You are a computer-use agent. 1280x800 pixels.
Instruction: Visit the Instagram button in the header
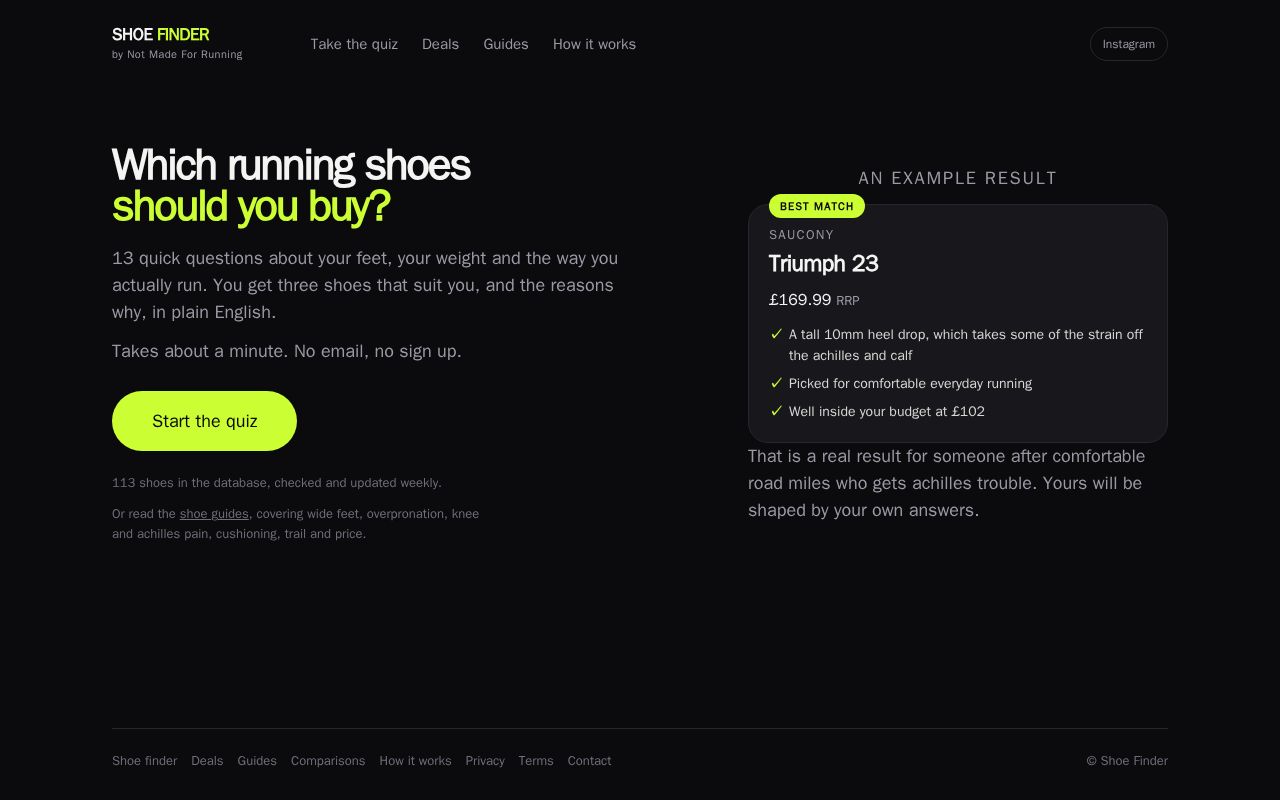coord(1128,44)
